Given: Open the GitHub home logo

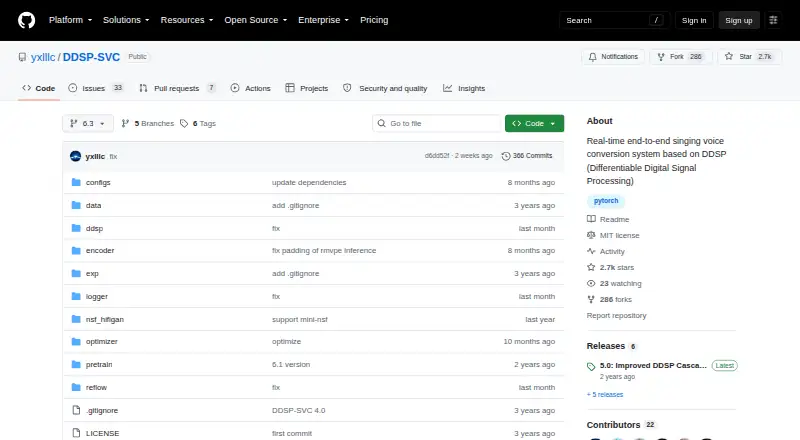Looking at the screenshot, I should pyautogui.click(x=27, y=20).
